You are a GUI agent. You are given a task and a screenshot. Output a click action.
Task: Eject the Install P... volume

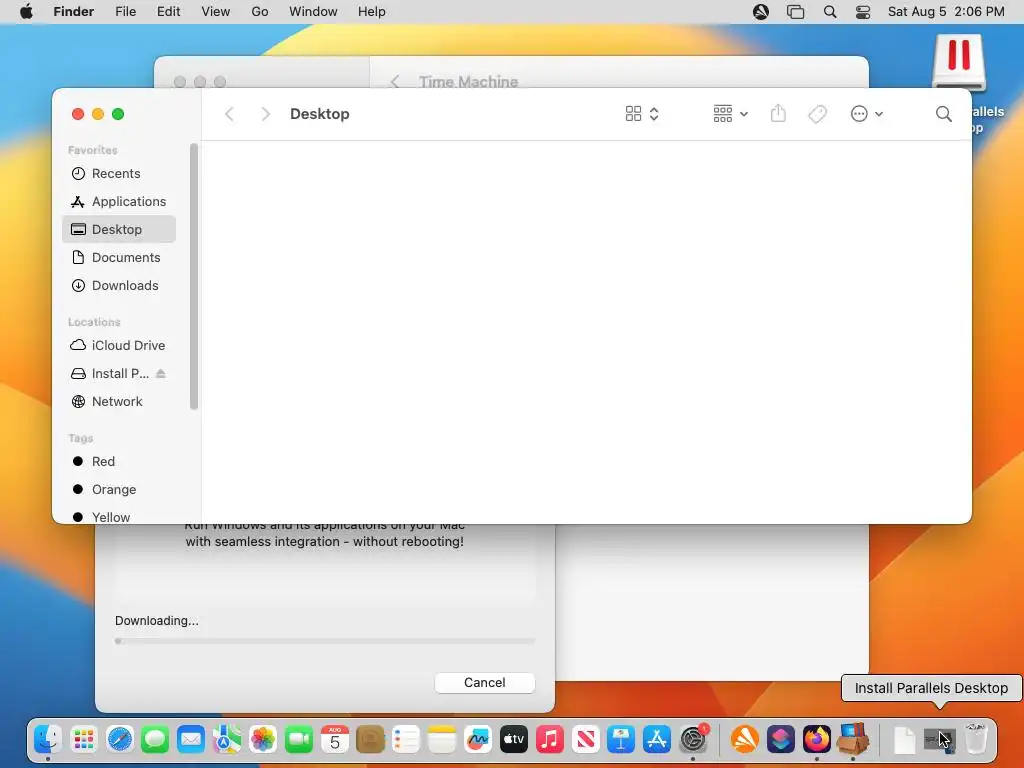point(161,373)
